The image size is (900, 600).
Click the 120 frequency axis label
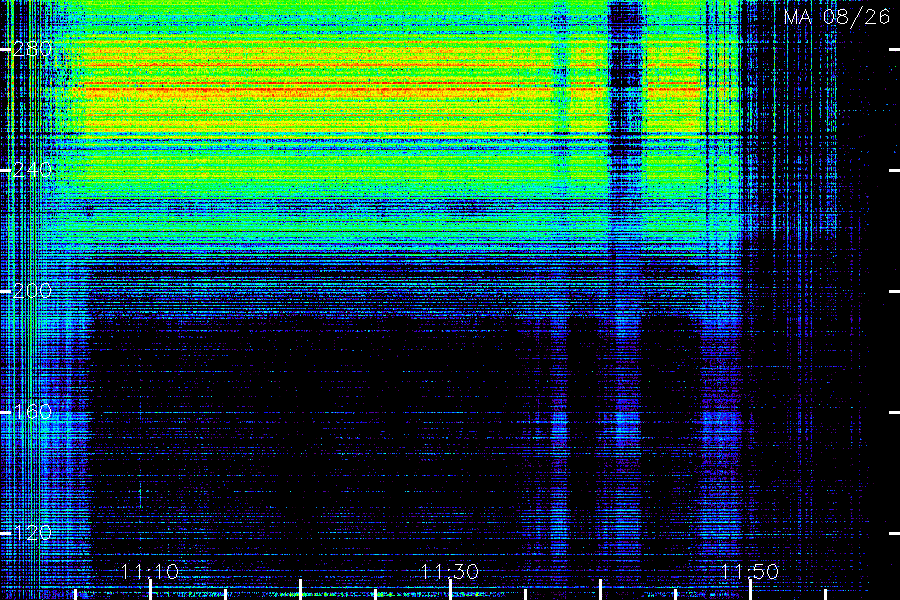[32, 533]
